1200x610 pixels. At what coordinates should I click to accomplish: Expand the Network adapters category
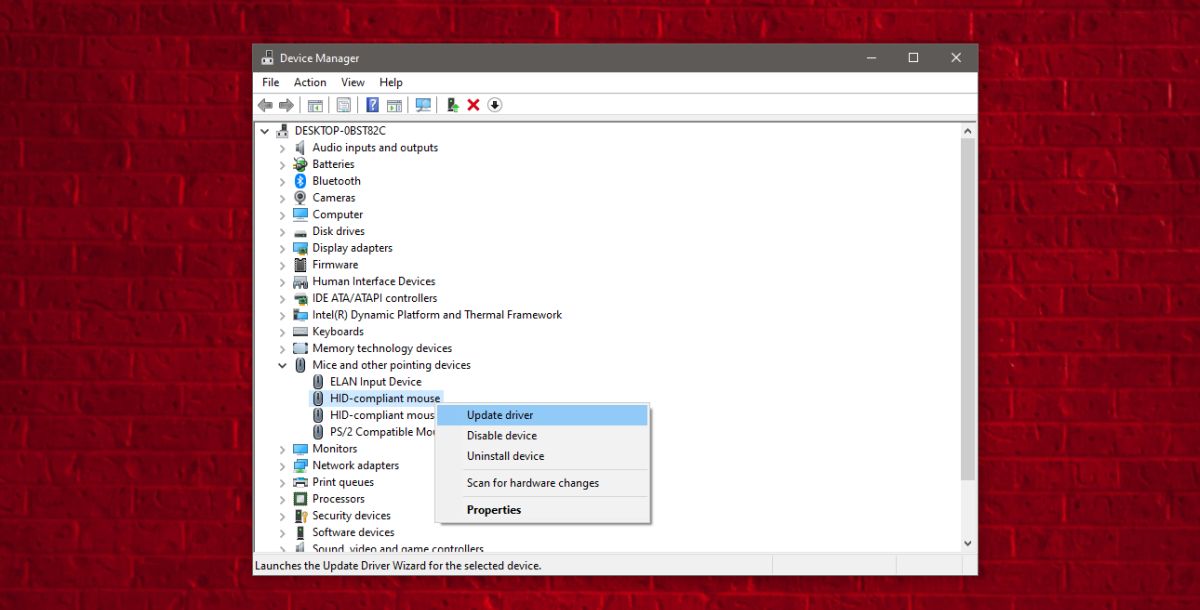click(x=282, y=465)
